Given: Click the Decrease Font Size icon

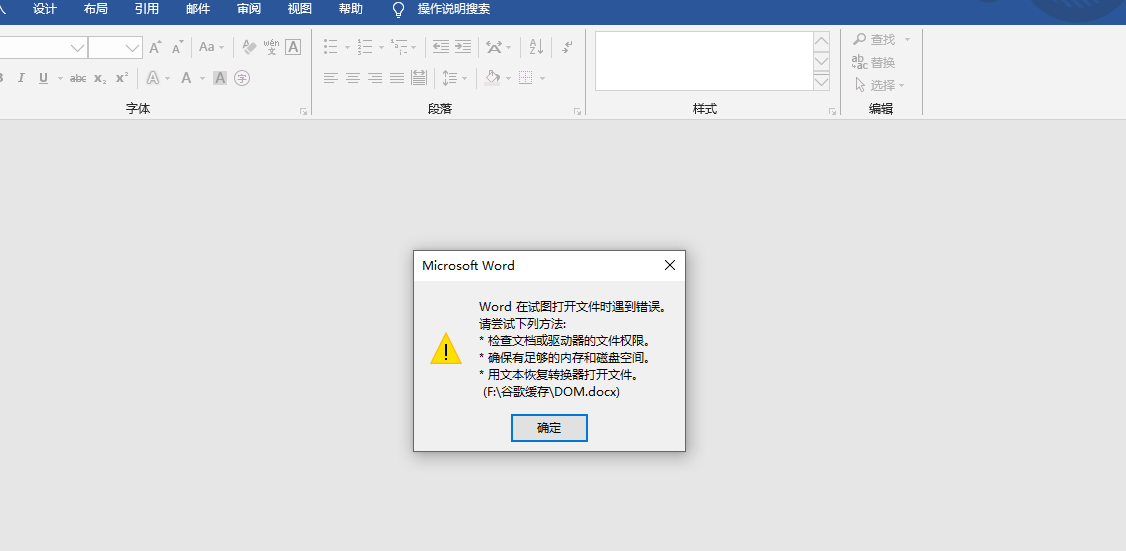Looking at the screenshot, I should tap(177, 47).
